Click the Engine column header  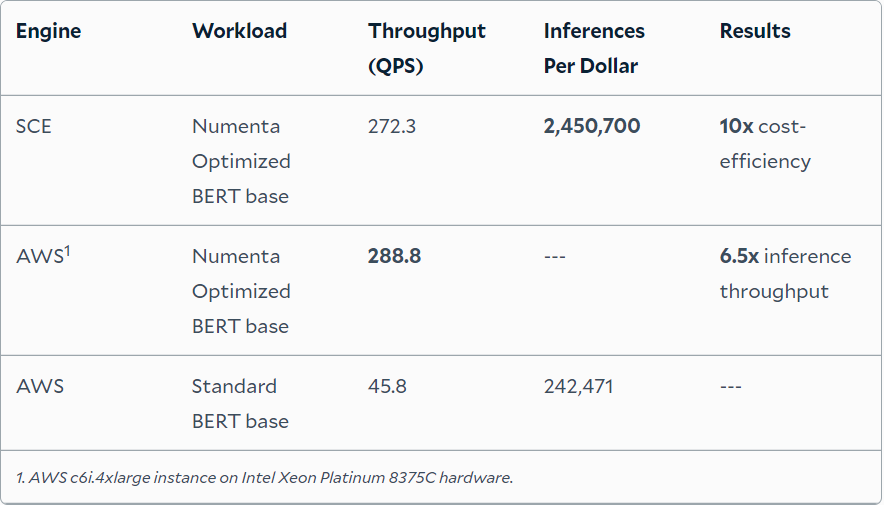tap(48, 31)
